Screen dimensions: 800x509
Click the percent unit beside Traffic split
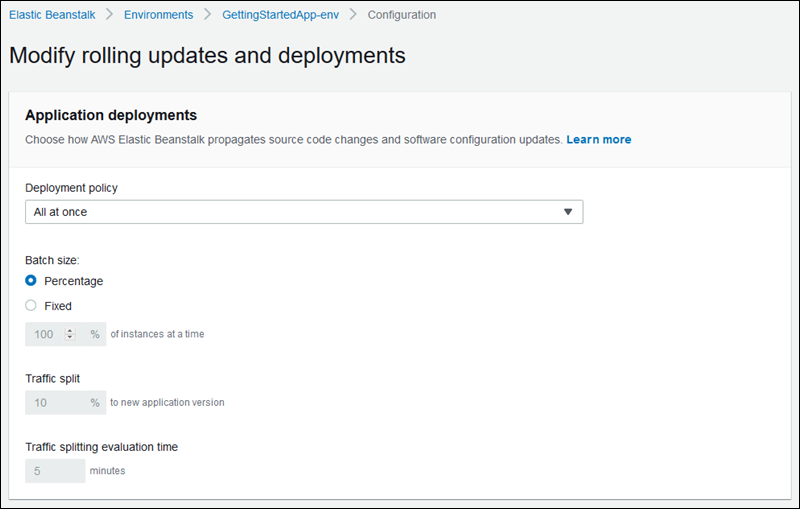click(95, 402)
